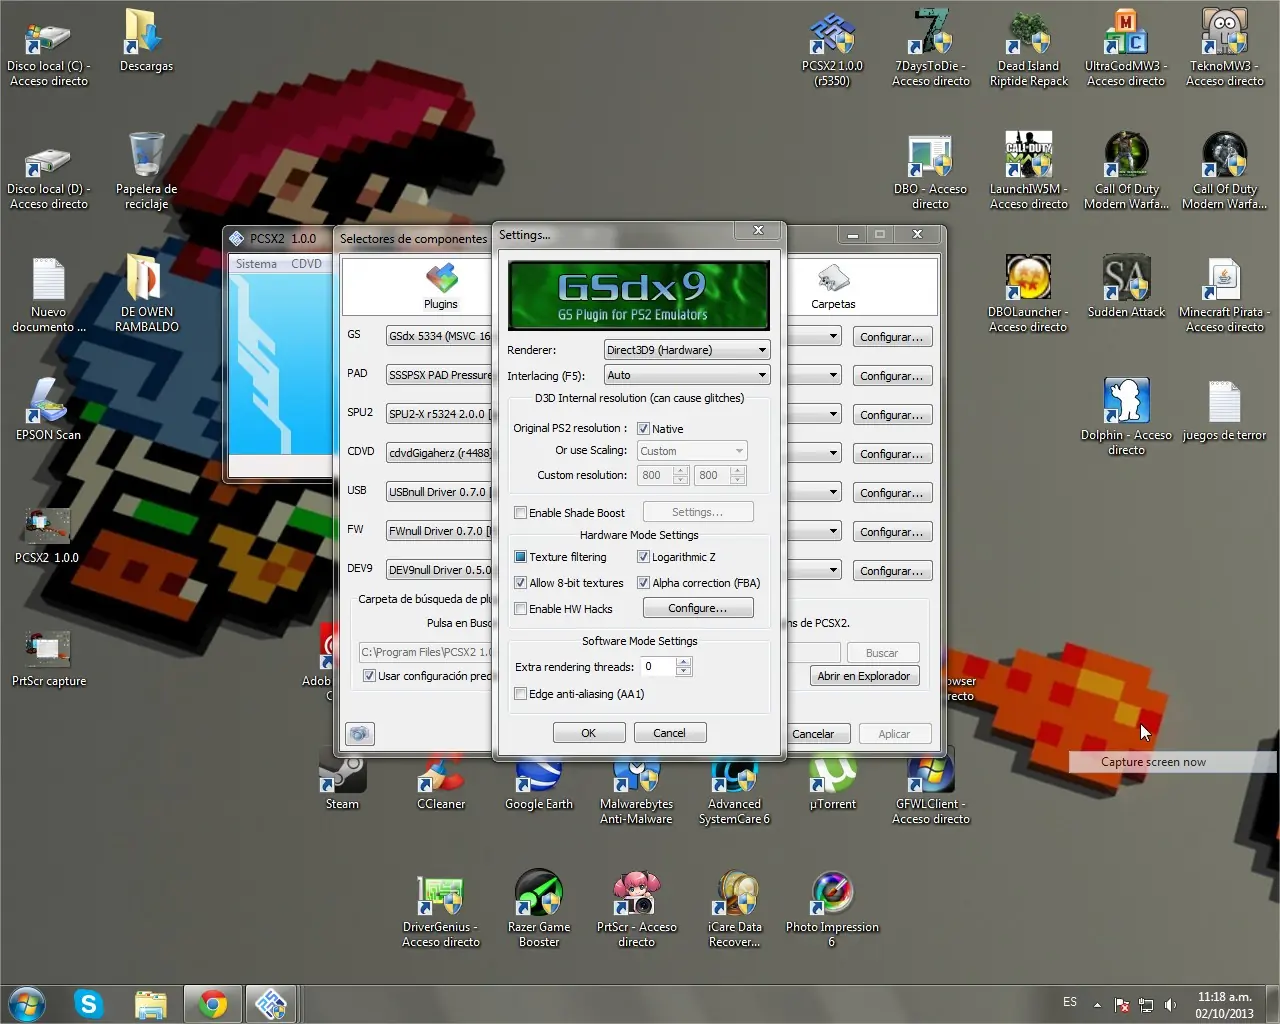The width and height of the screenshot is (1280, 1024).
Task: Click OK in GSdx Settings
Action: point(589,733)
